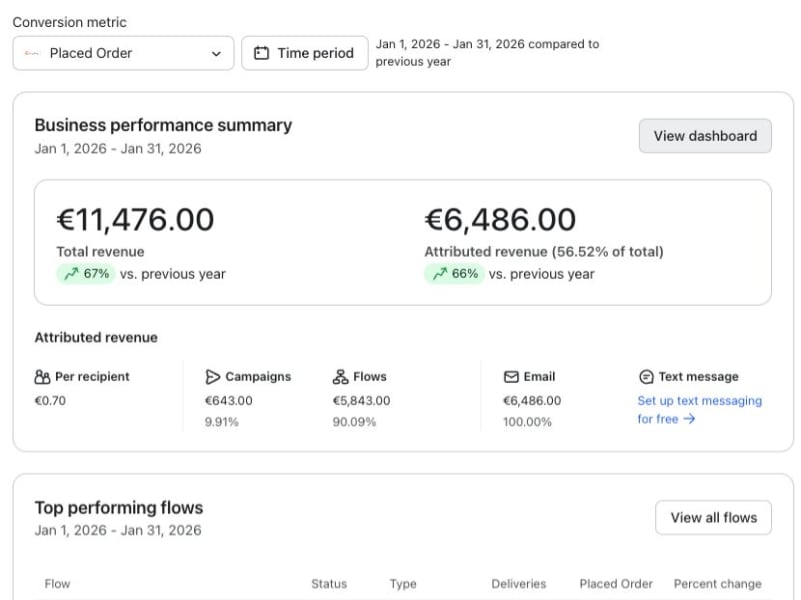Click the 'Business performance summary' heading

(x=163, y=125)
